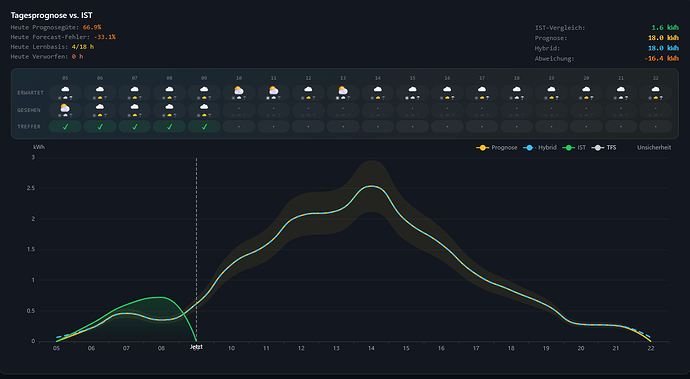This screenshot has width=690, height=379.
Task: Click the yellow Prognose value 18.0 kWh
Action: [x=663, y=38]
